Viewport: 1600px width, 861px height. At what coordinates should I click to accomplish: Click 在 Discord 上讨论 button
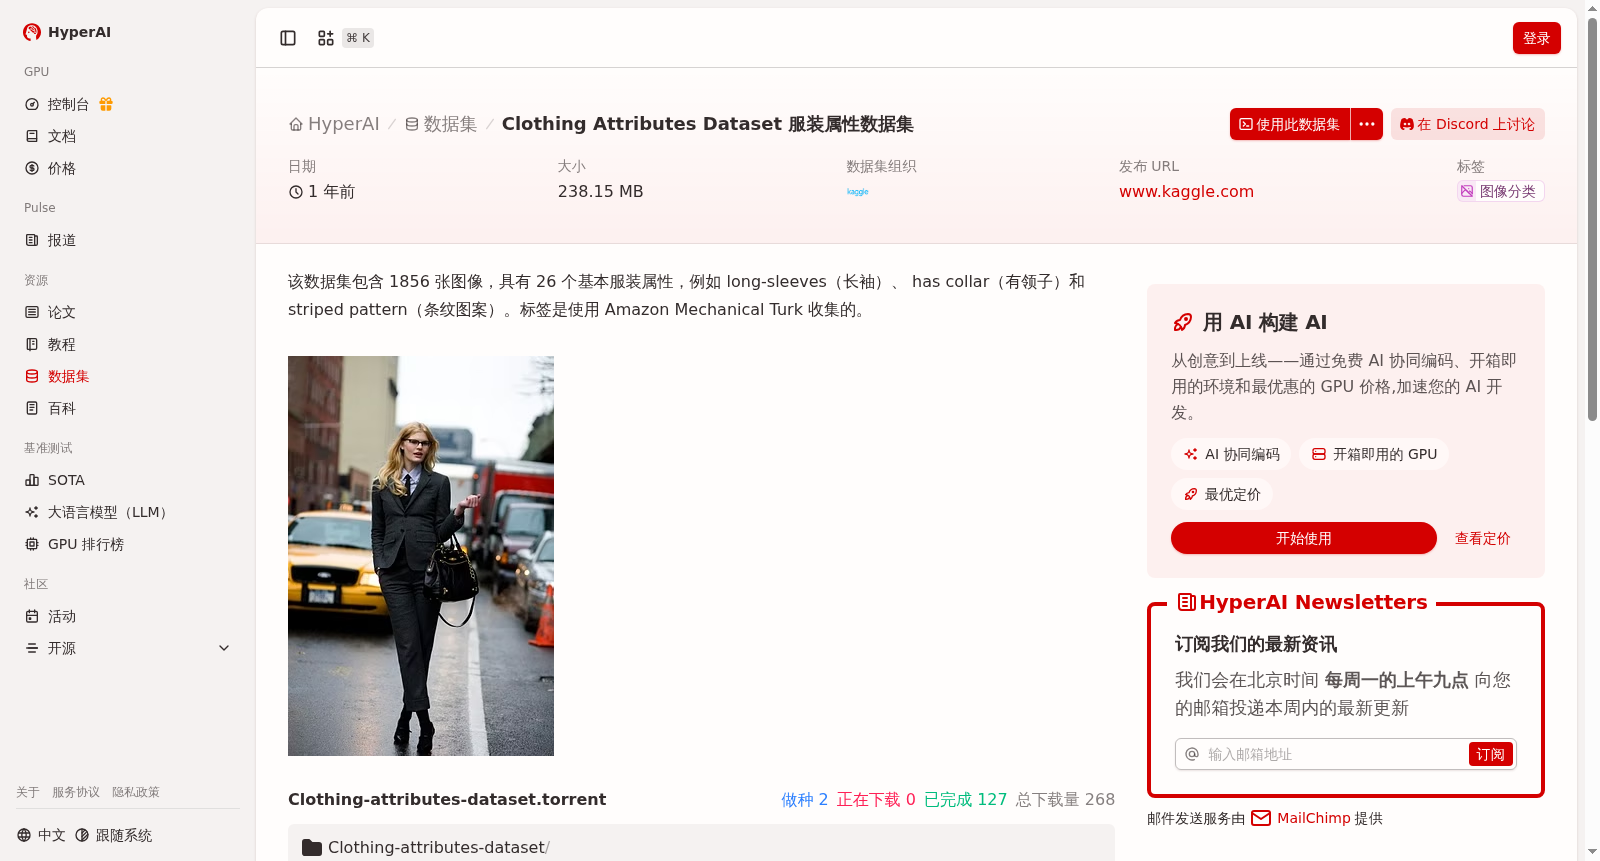1468,124
